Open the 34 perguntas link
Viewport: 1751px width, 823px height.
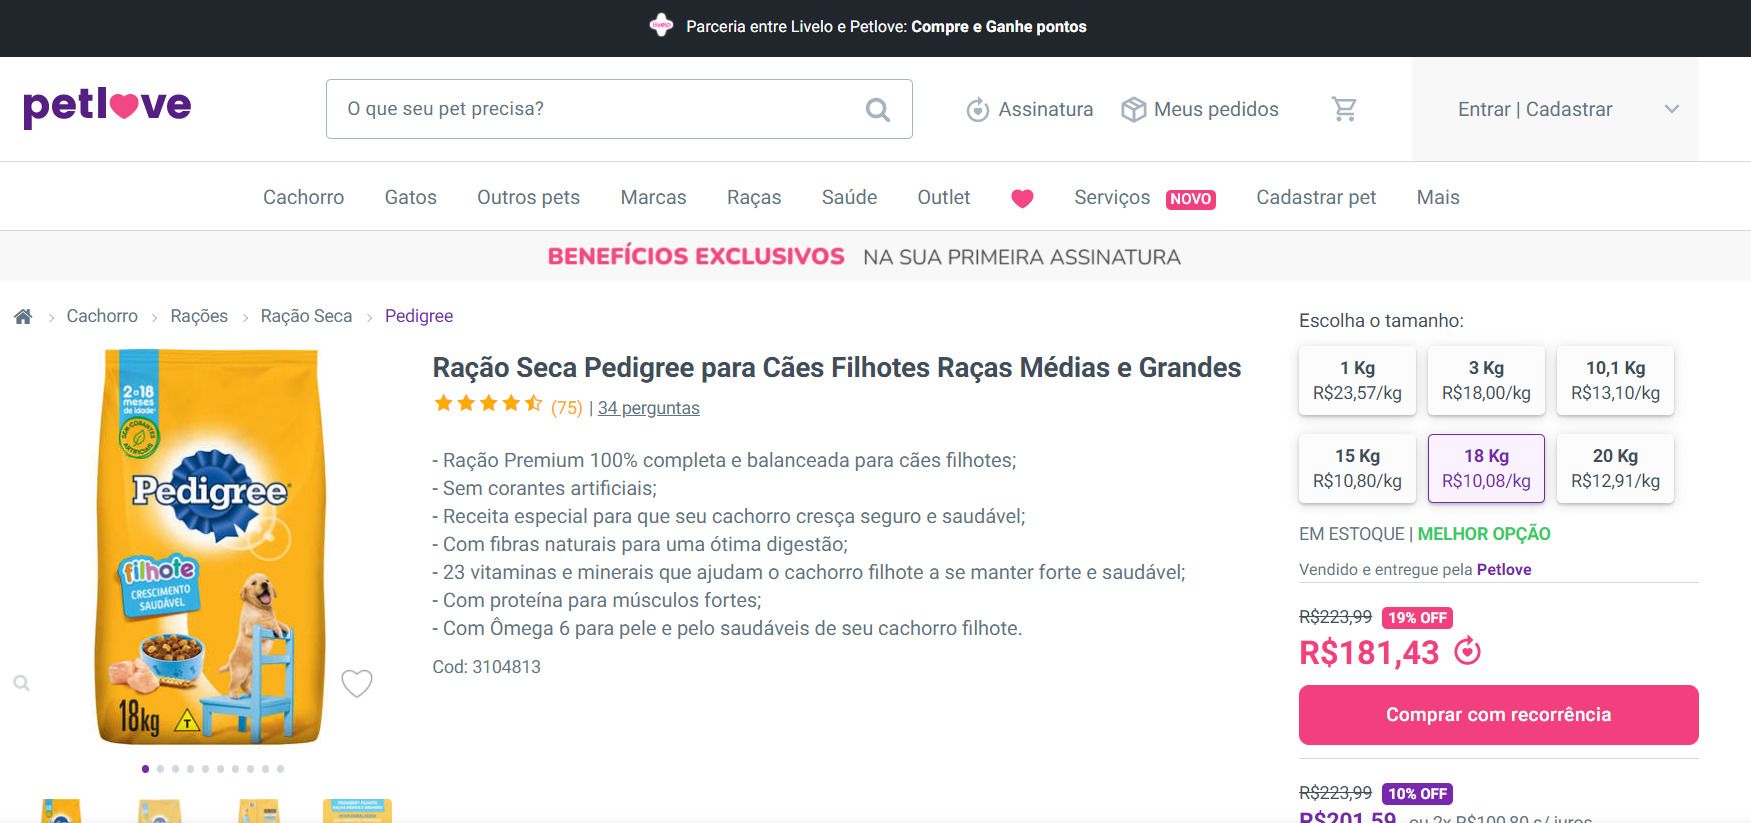point(648,408)
